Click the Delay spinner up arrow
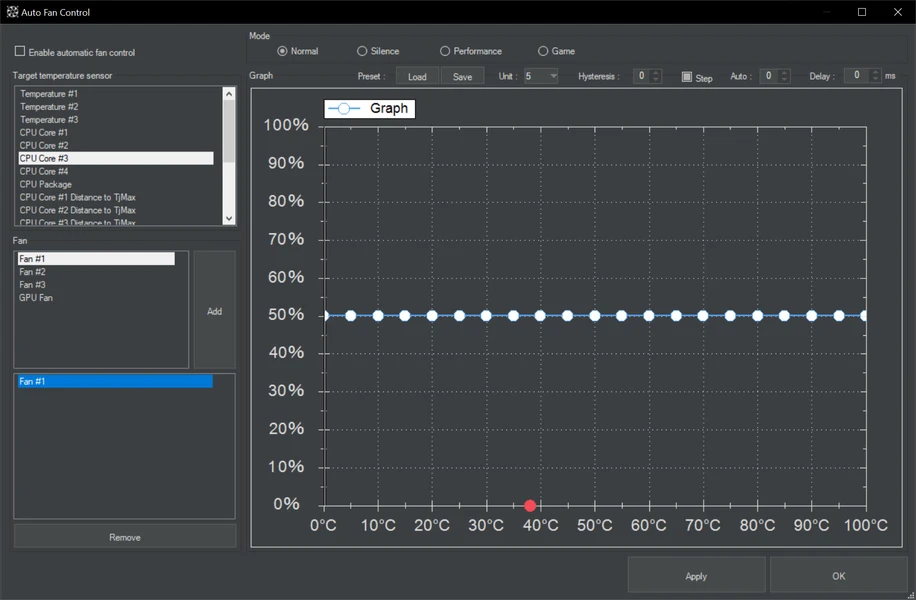This screenshot has width=916, height=600. (875, 72)
